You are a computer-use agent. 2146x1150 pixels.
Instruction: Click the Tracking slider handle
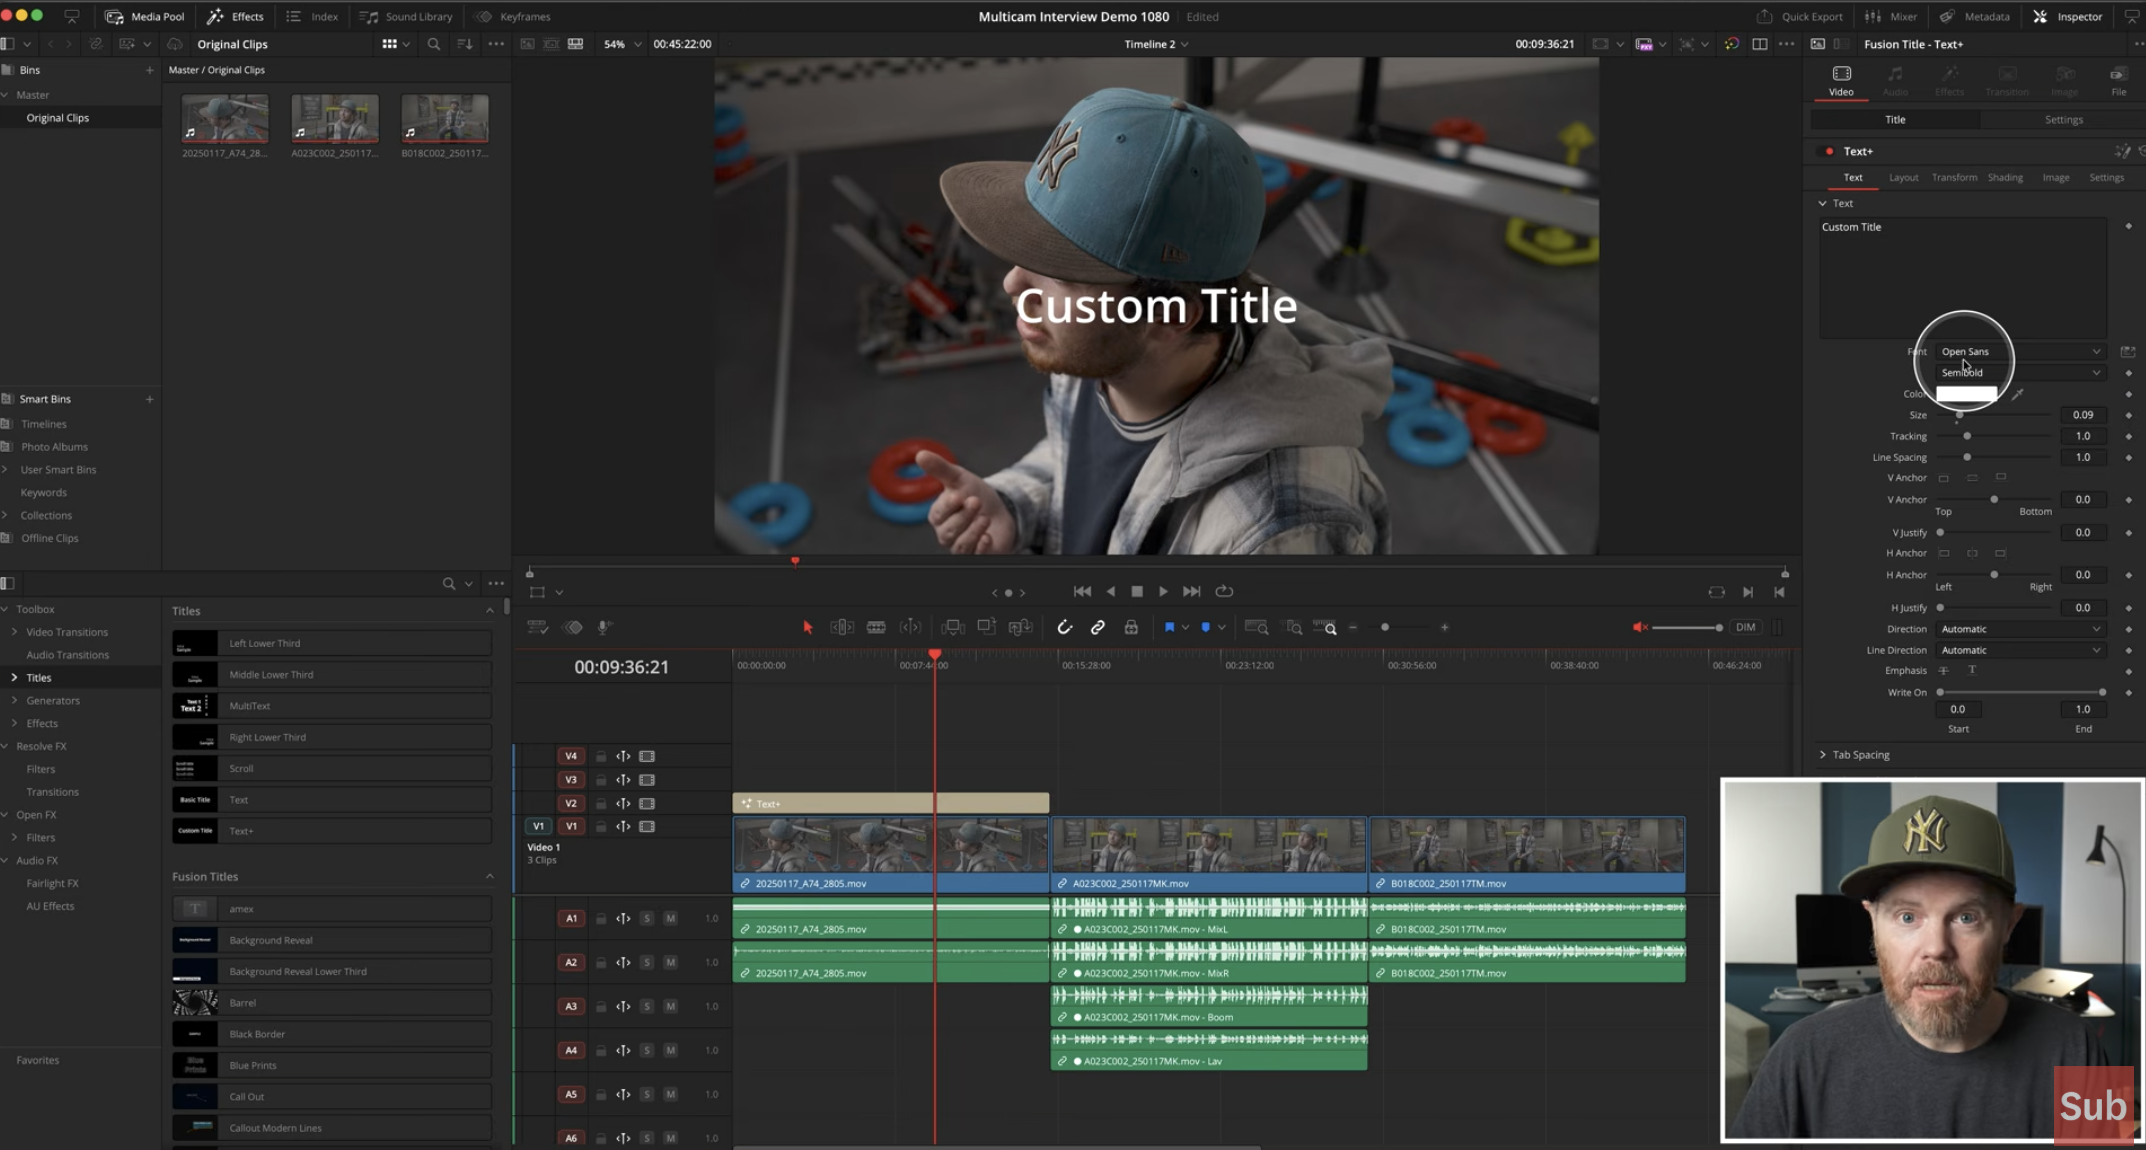point(1967,436)
